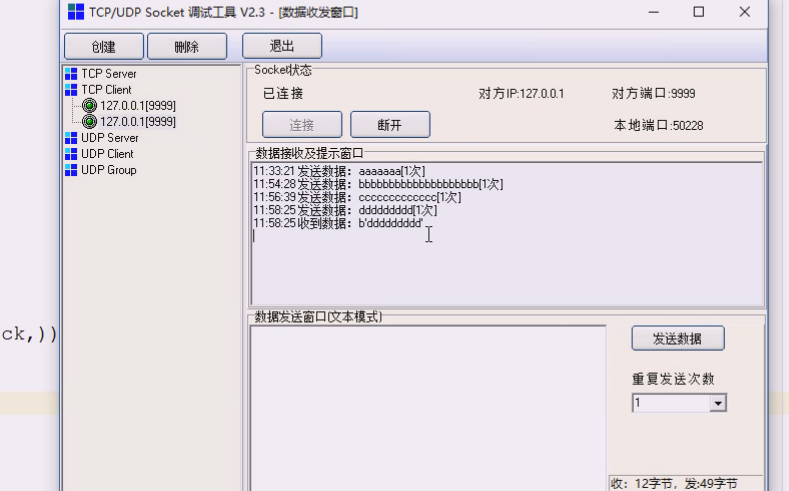Click the 11:58:25 发送数据 ddddddddd line

click(x=345, y=210)
